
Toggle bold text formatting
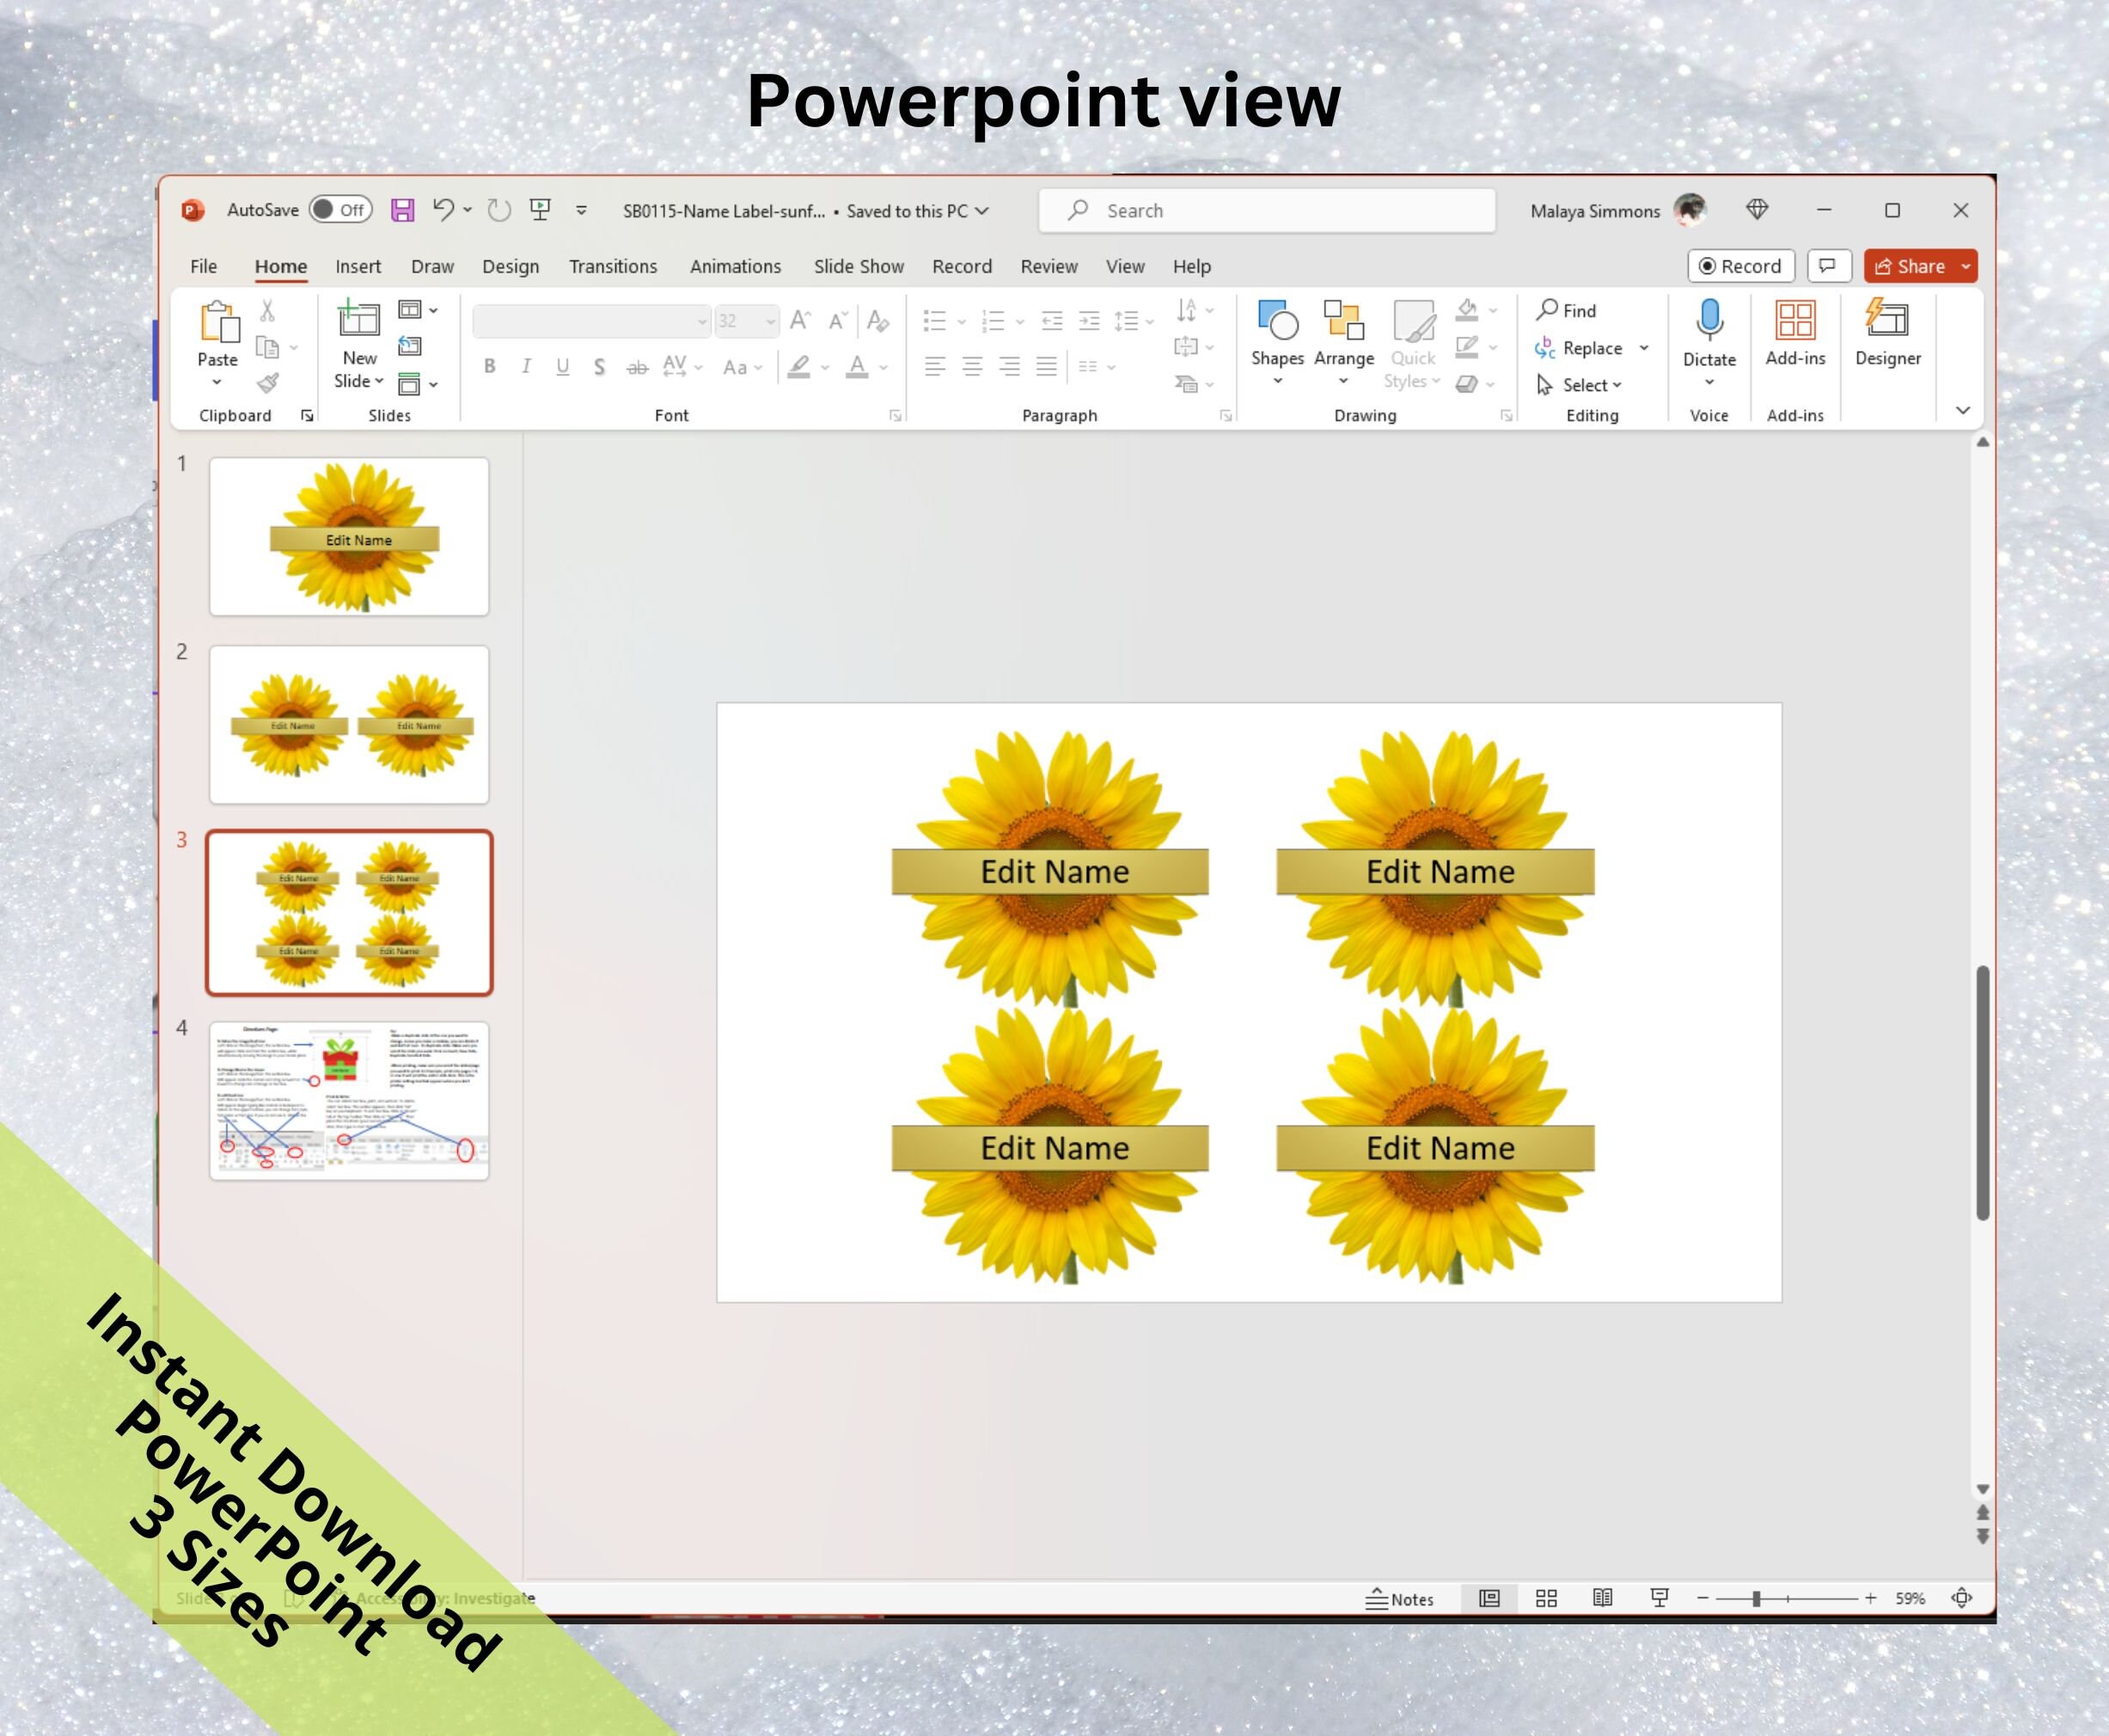pyautogui.click(x=489, y=367)
